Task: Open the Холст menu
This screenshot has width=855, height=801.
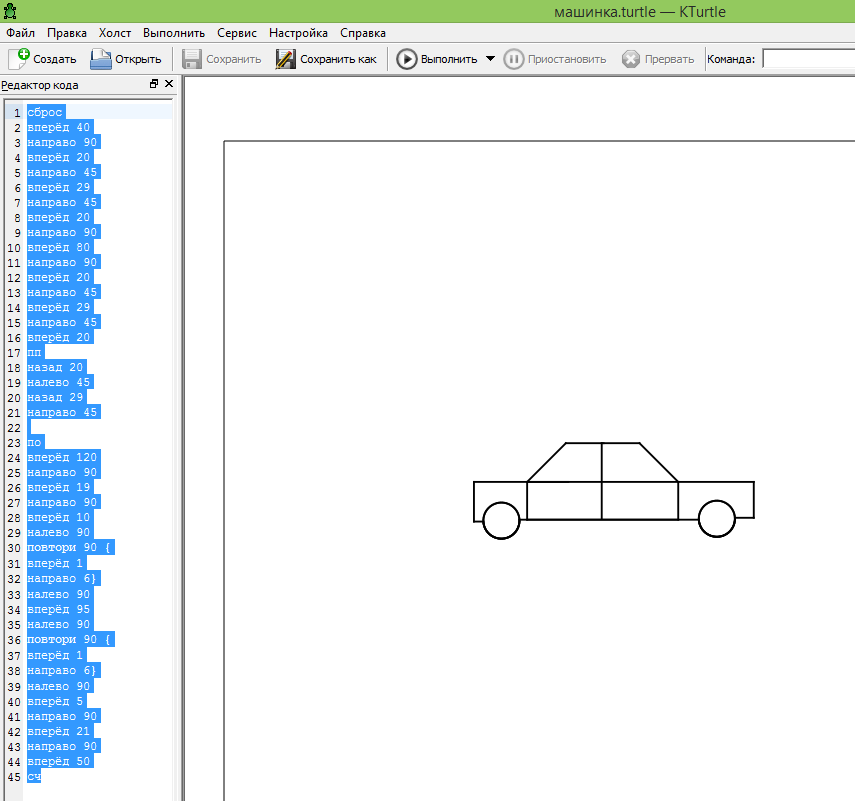Action: pos(115,33)
